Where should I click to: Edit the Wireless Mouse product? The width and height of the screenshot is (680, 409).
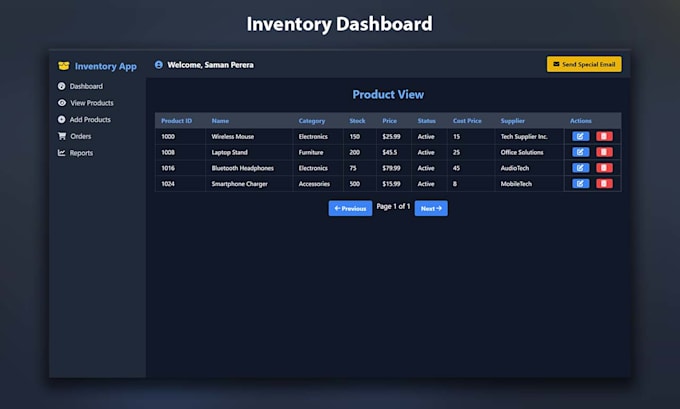tap(580, 136)
